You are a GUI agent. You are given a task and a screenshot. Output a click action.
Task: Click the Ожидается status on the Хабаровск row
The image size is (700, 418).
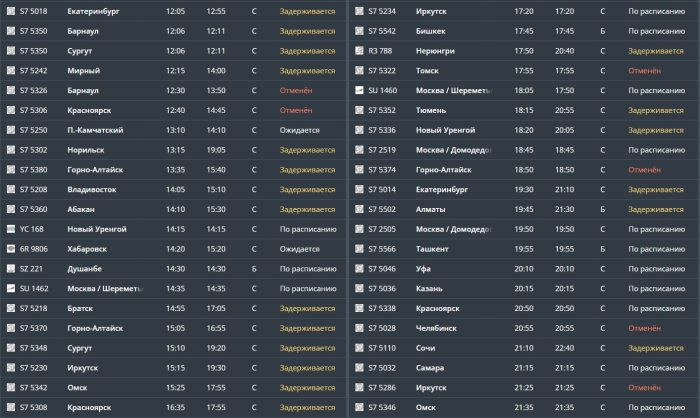pyautogui.click(x=299, y=248)
